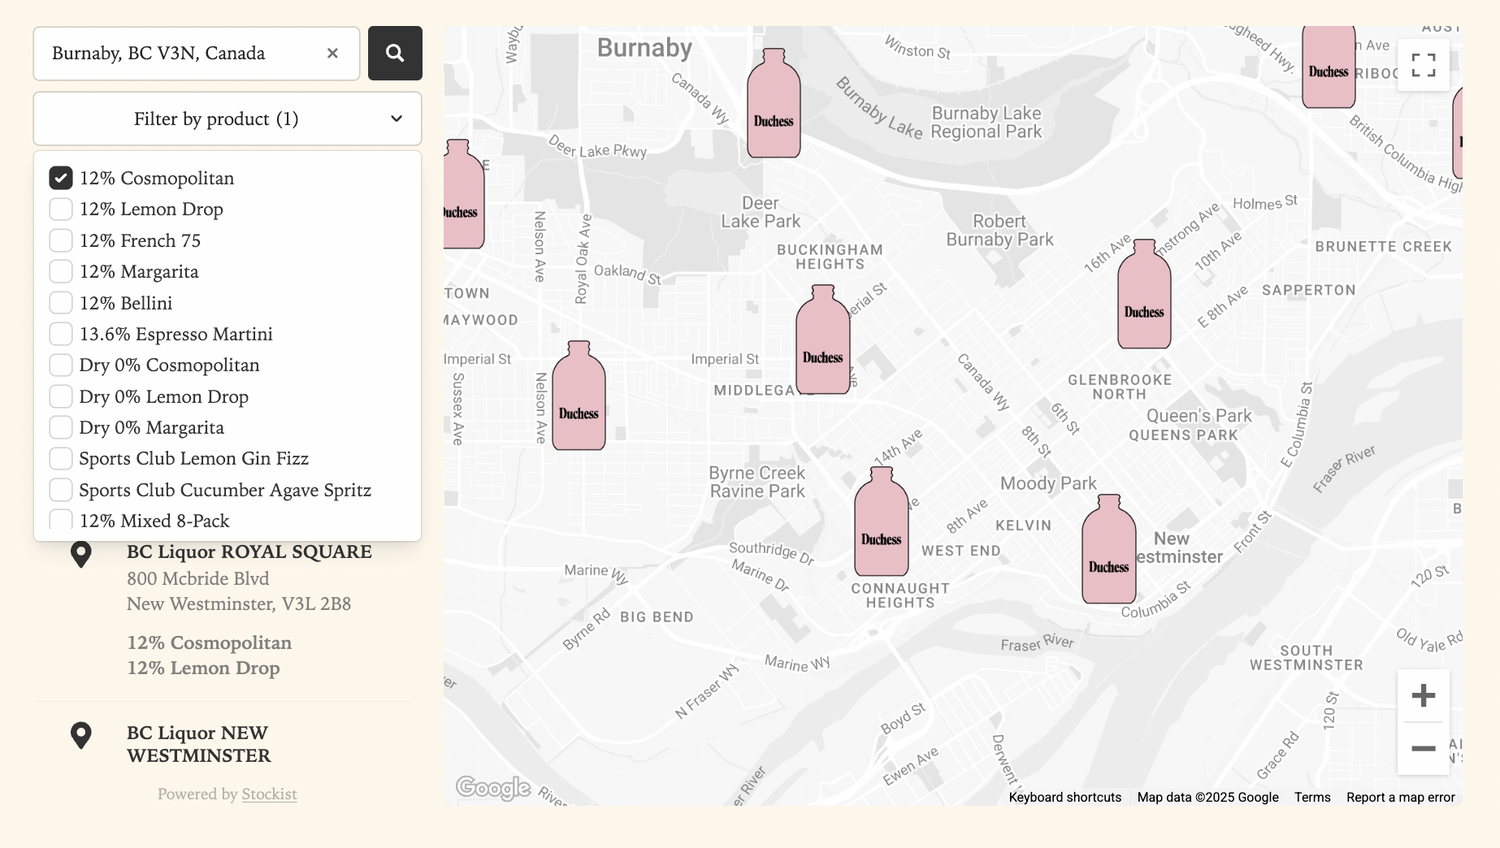
Task: Select Duchess bottle marker near Deer Lake Pkwy
Action: tap(773, 105)
